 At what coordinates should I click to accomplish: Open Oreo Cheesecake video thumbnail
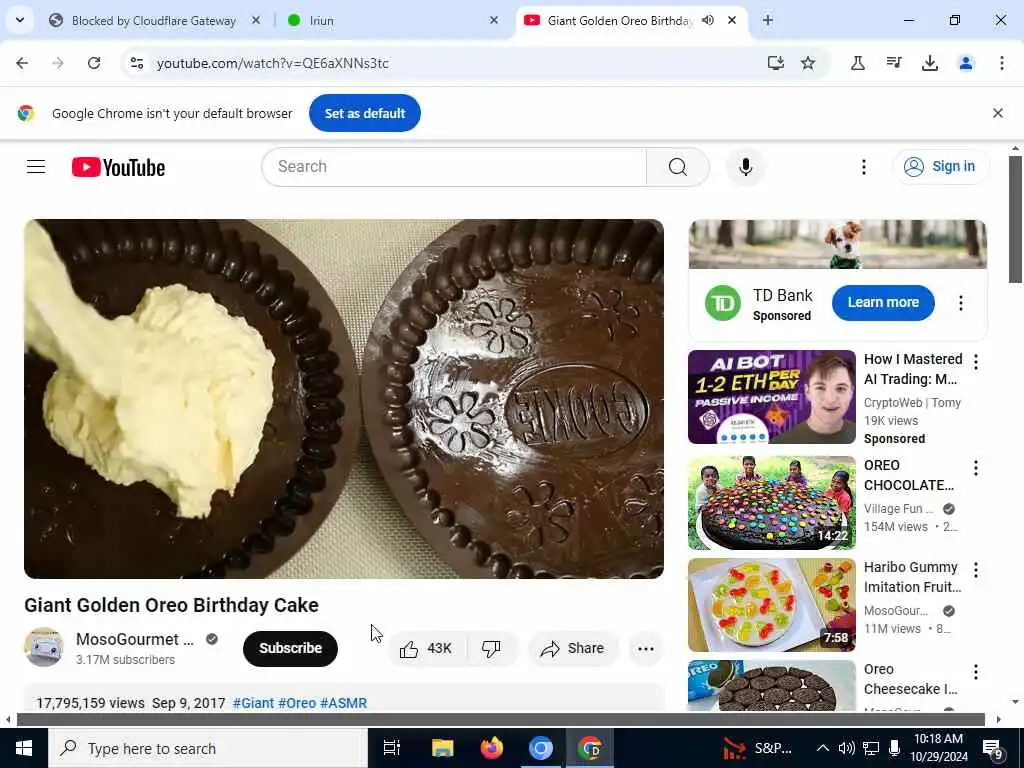point(771,686)
